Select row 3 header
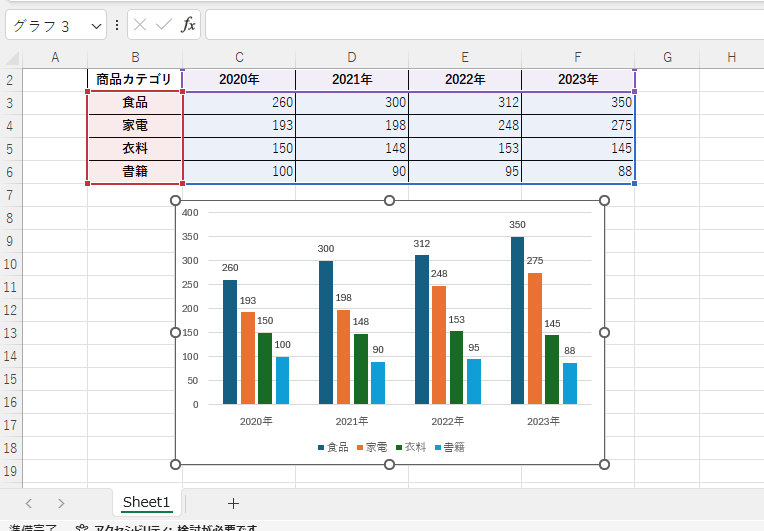 click(10, 103)
